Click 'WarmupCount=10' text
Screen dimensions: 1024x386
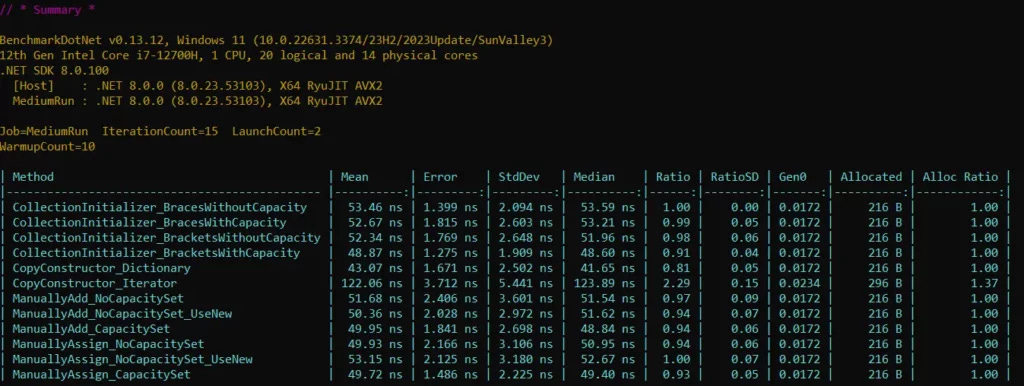pos(48,146)
